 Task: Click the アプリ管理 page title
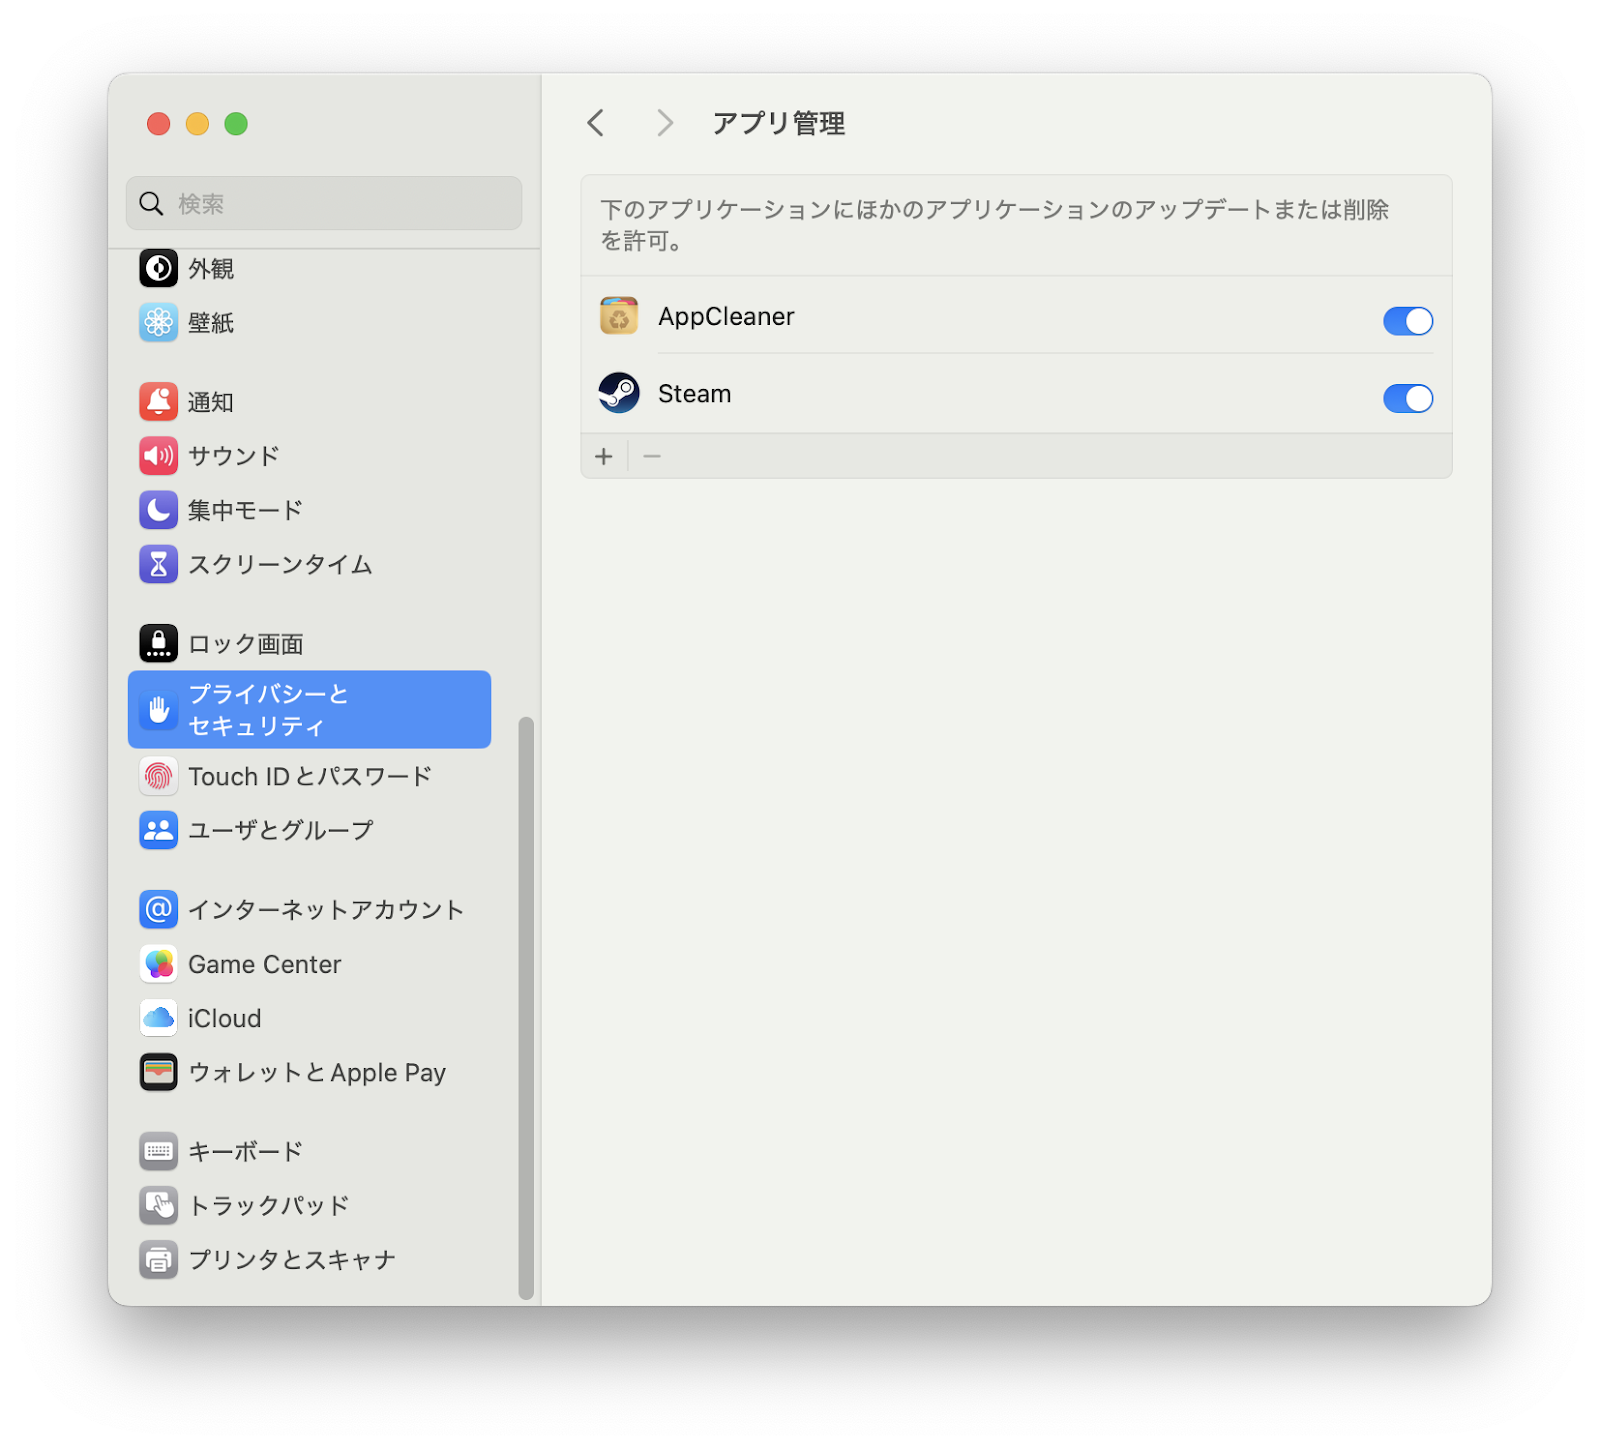(x=779, y=123)
